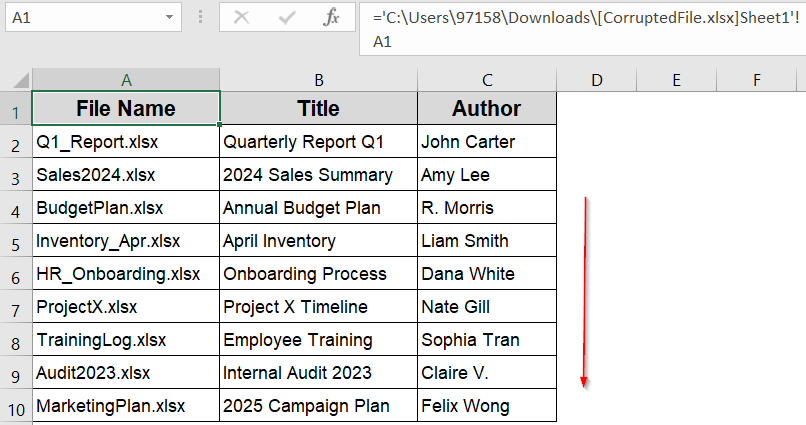Select column D header
This screenshot has width=806, height=425.
click(x=596, y=80)
